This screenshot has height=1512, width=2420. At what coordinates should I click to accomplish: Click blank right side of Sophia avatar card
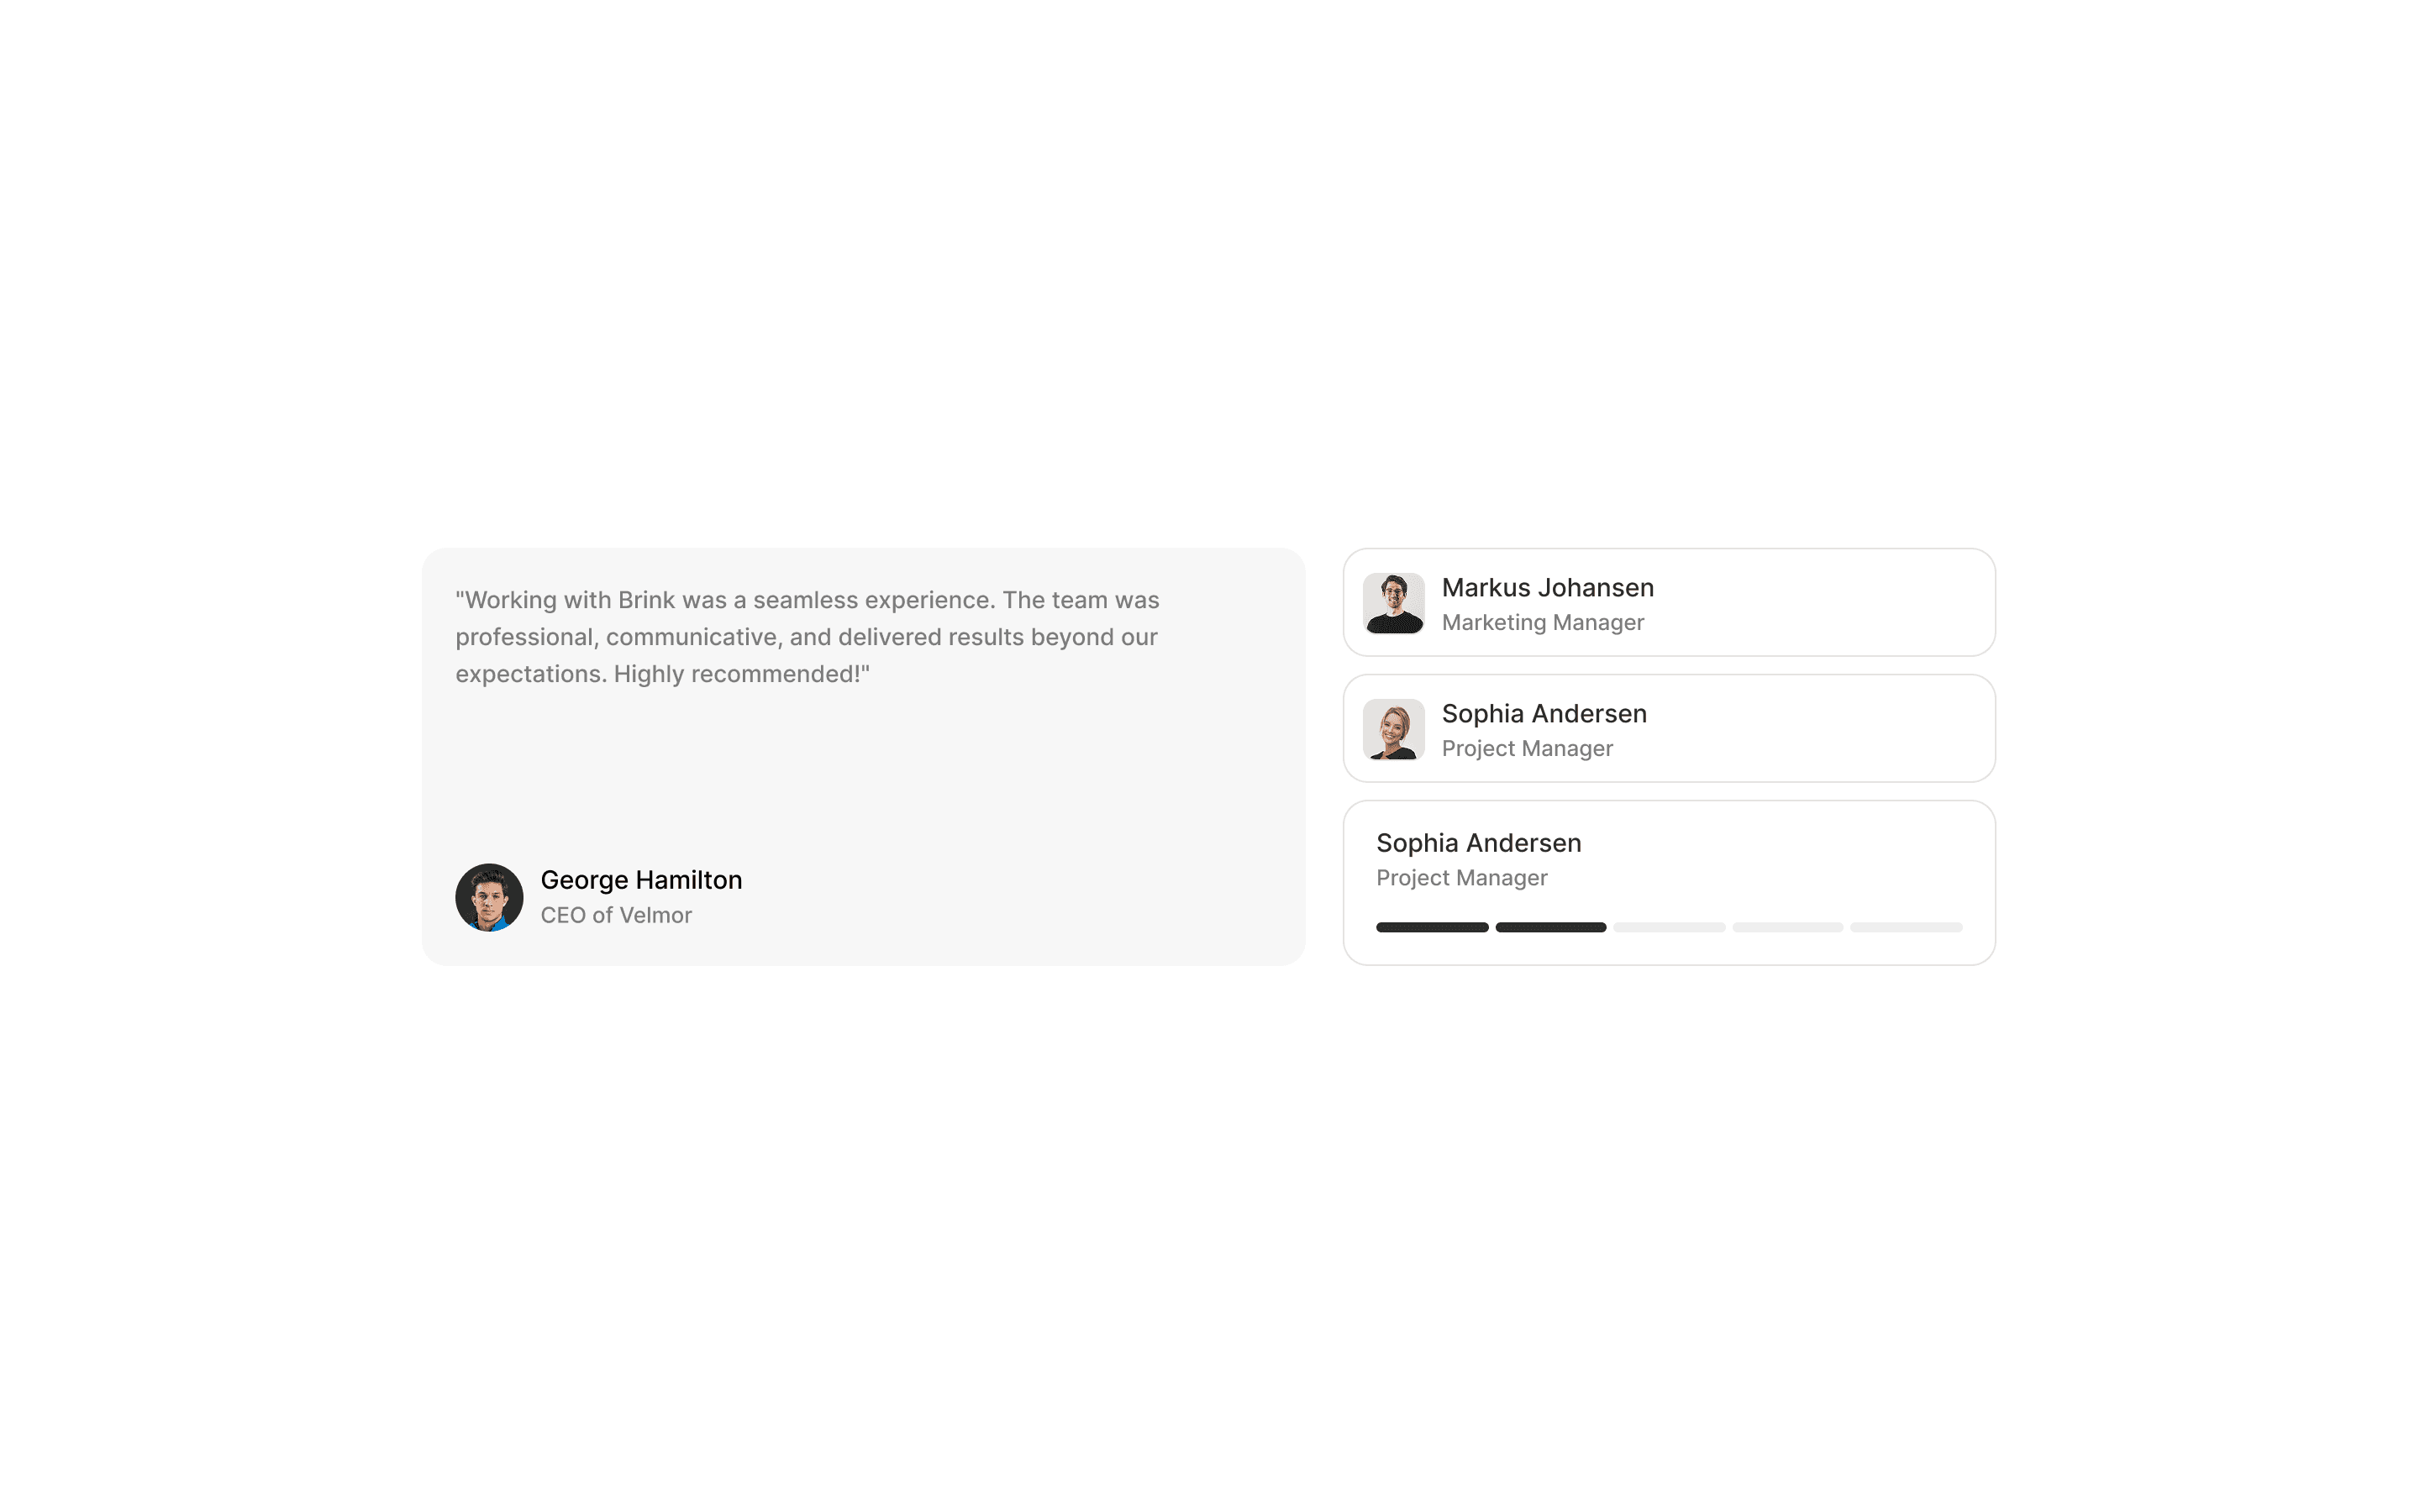click(x=1850, y=729)
